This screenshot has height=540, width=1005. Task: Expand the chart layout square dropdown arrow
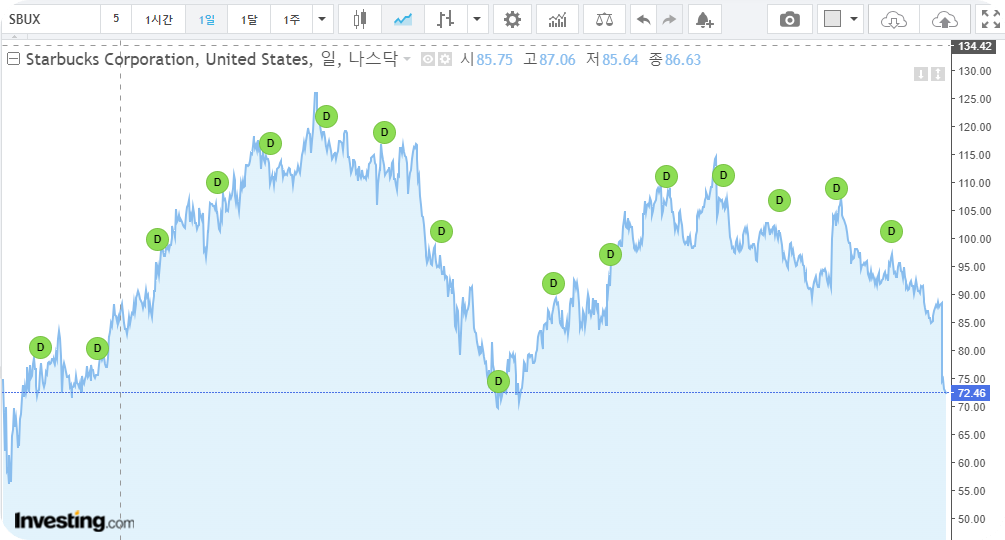pos(854,19)
